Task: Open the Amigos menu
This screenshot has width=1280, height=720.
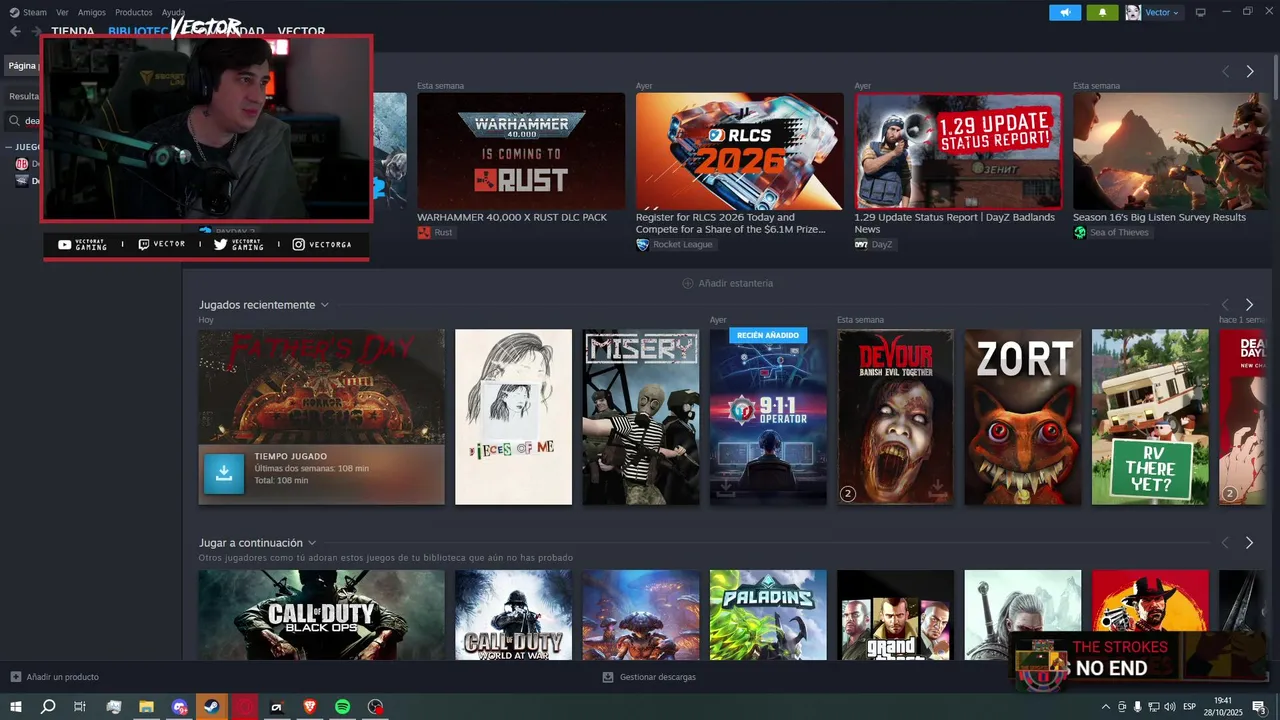Action: (92, 12)
